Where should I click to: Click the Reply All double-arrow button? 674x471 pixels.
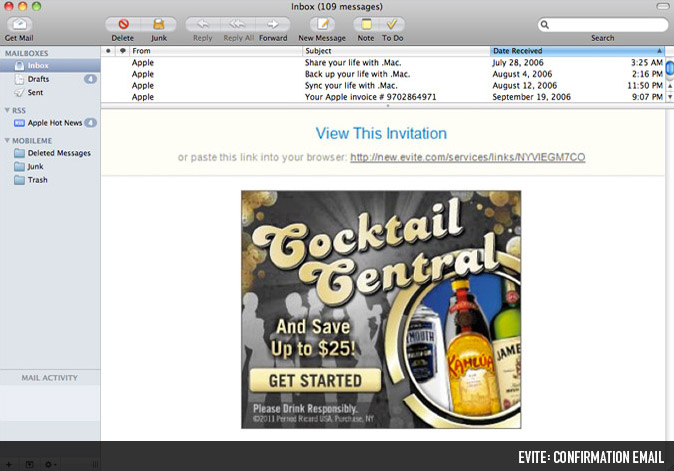(x=238, y=24)
